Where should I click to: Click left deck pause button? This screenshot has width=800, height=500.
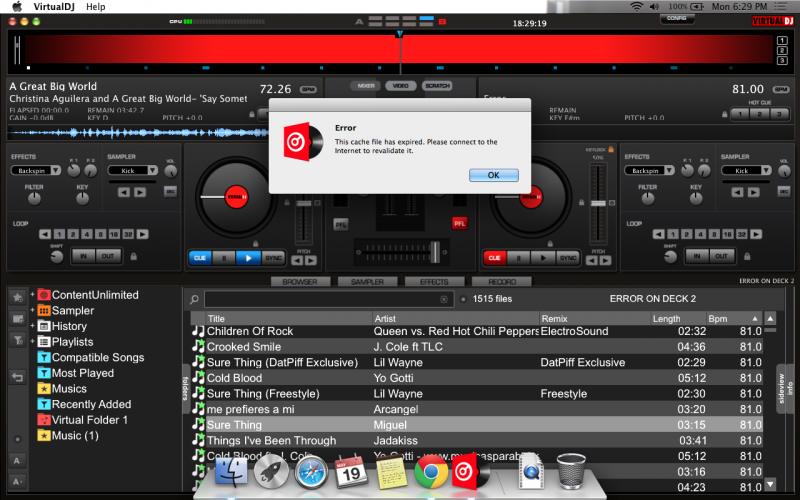pos(224,258)
